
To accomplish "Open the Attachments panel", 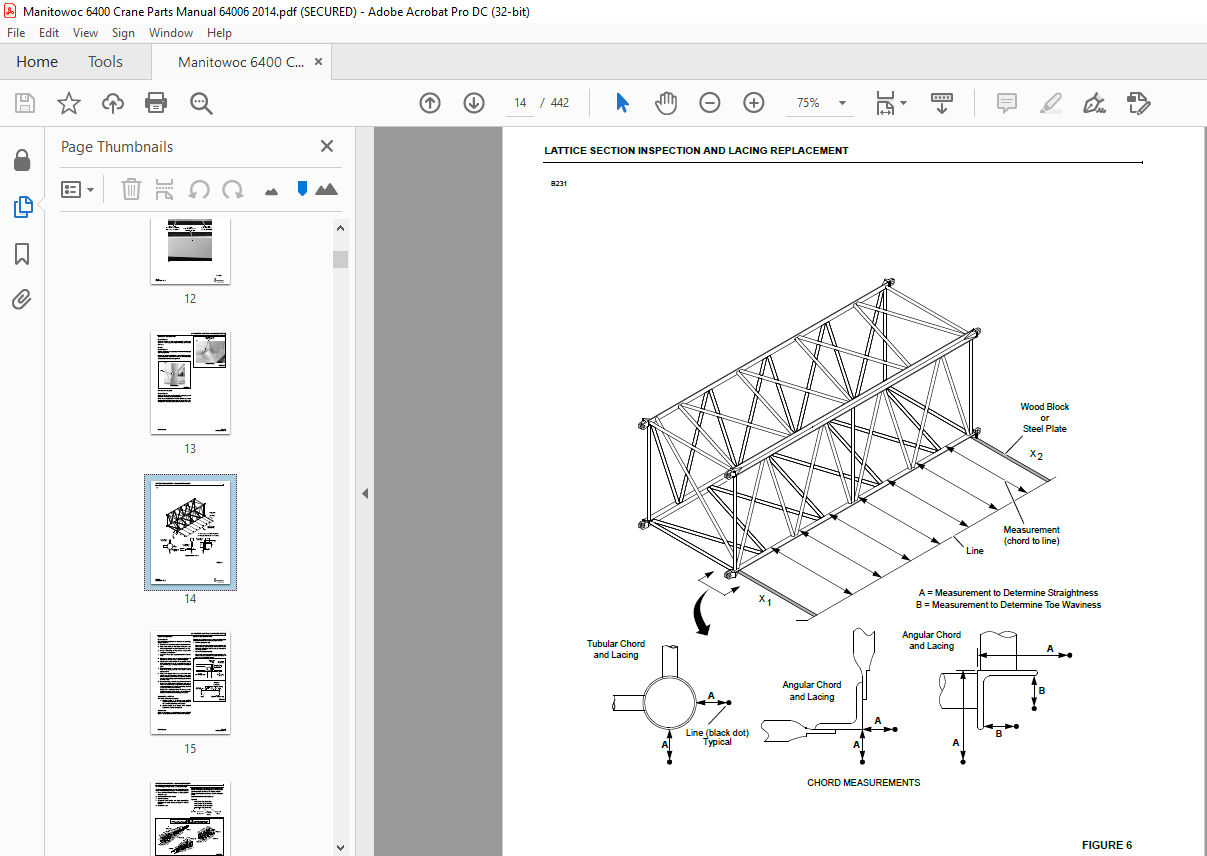I will point(22,299).
